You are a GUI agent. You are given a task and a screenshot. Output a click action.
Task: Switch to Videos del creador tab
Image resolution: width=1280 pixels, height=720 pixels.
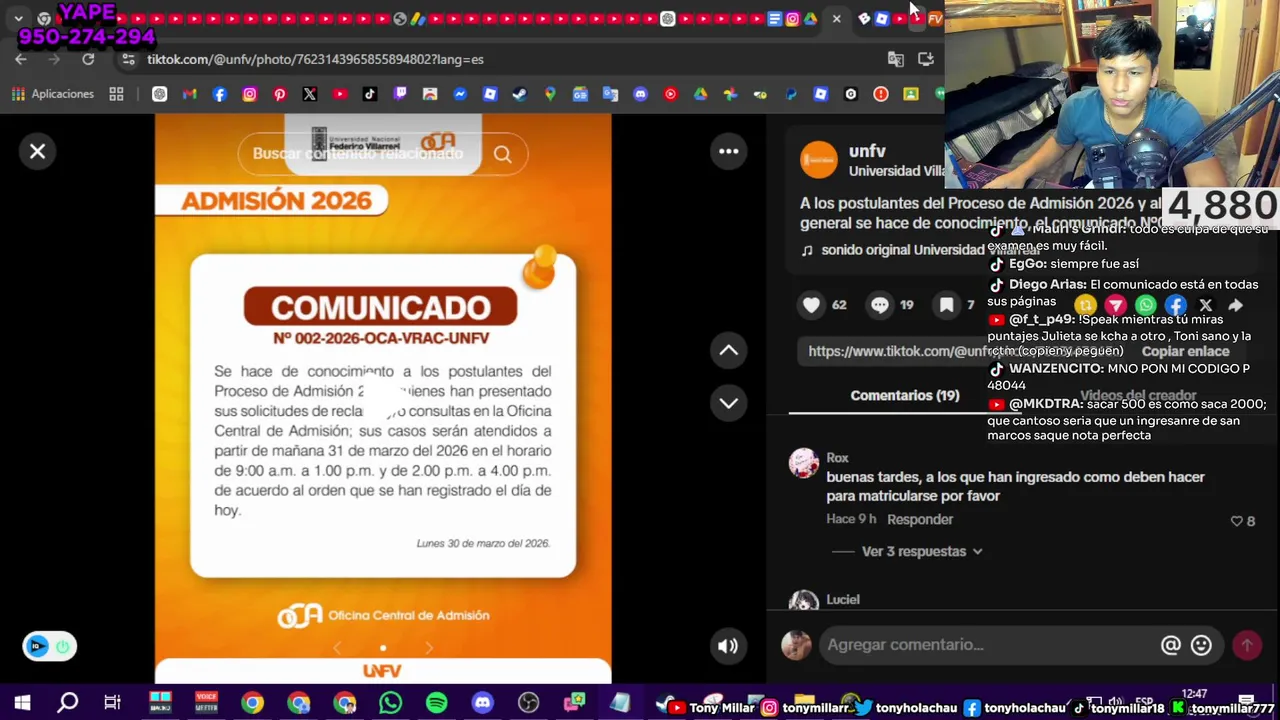1138,396
